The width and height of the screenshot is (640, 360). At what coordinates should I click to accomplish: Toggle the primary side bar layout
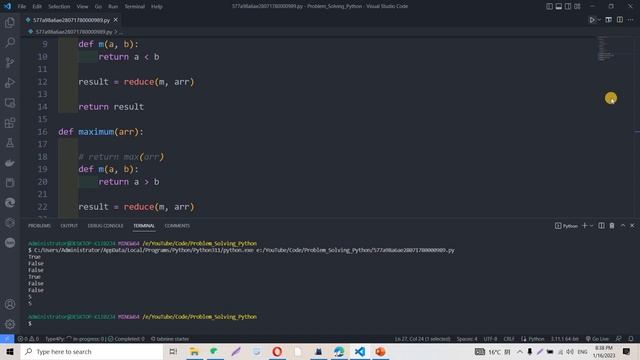click(x=549, y=6)
